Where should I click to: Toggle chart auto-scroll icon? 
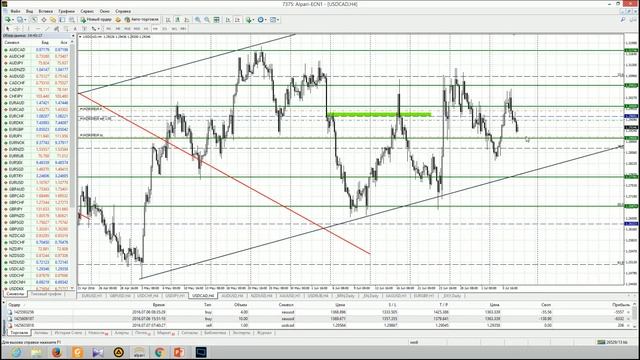(227, 20)
